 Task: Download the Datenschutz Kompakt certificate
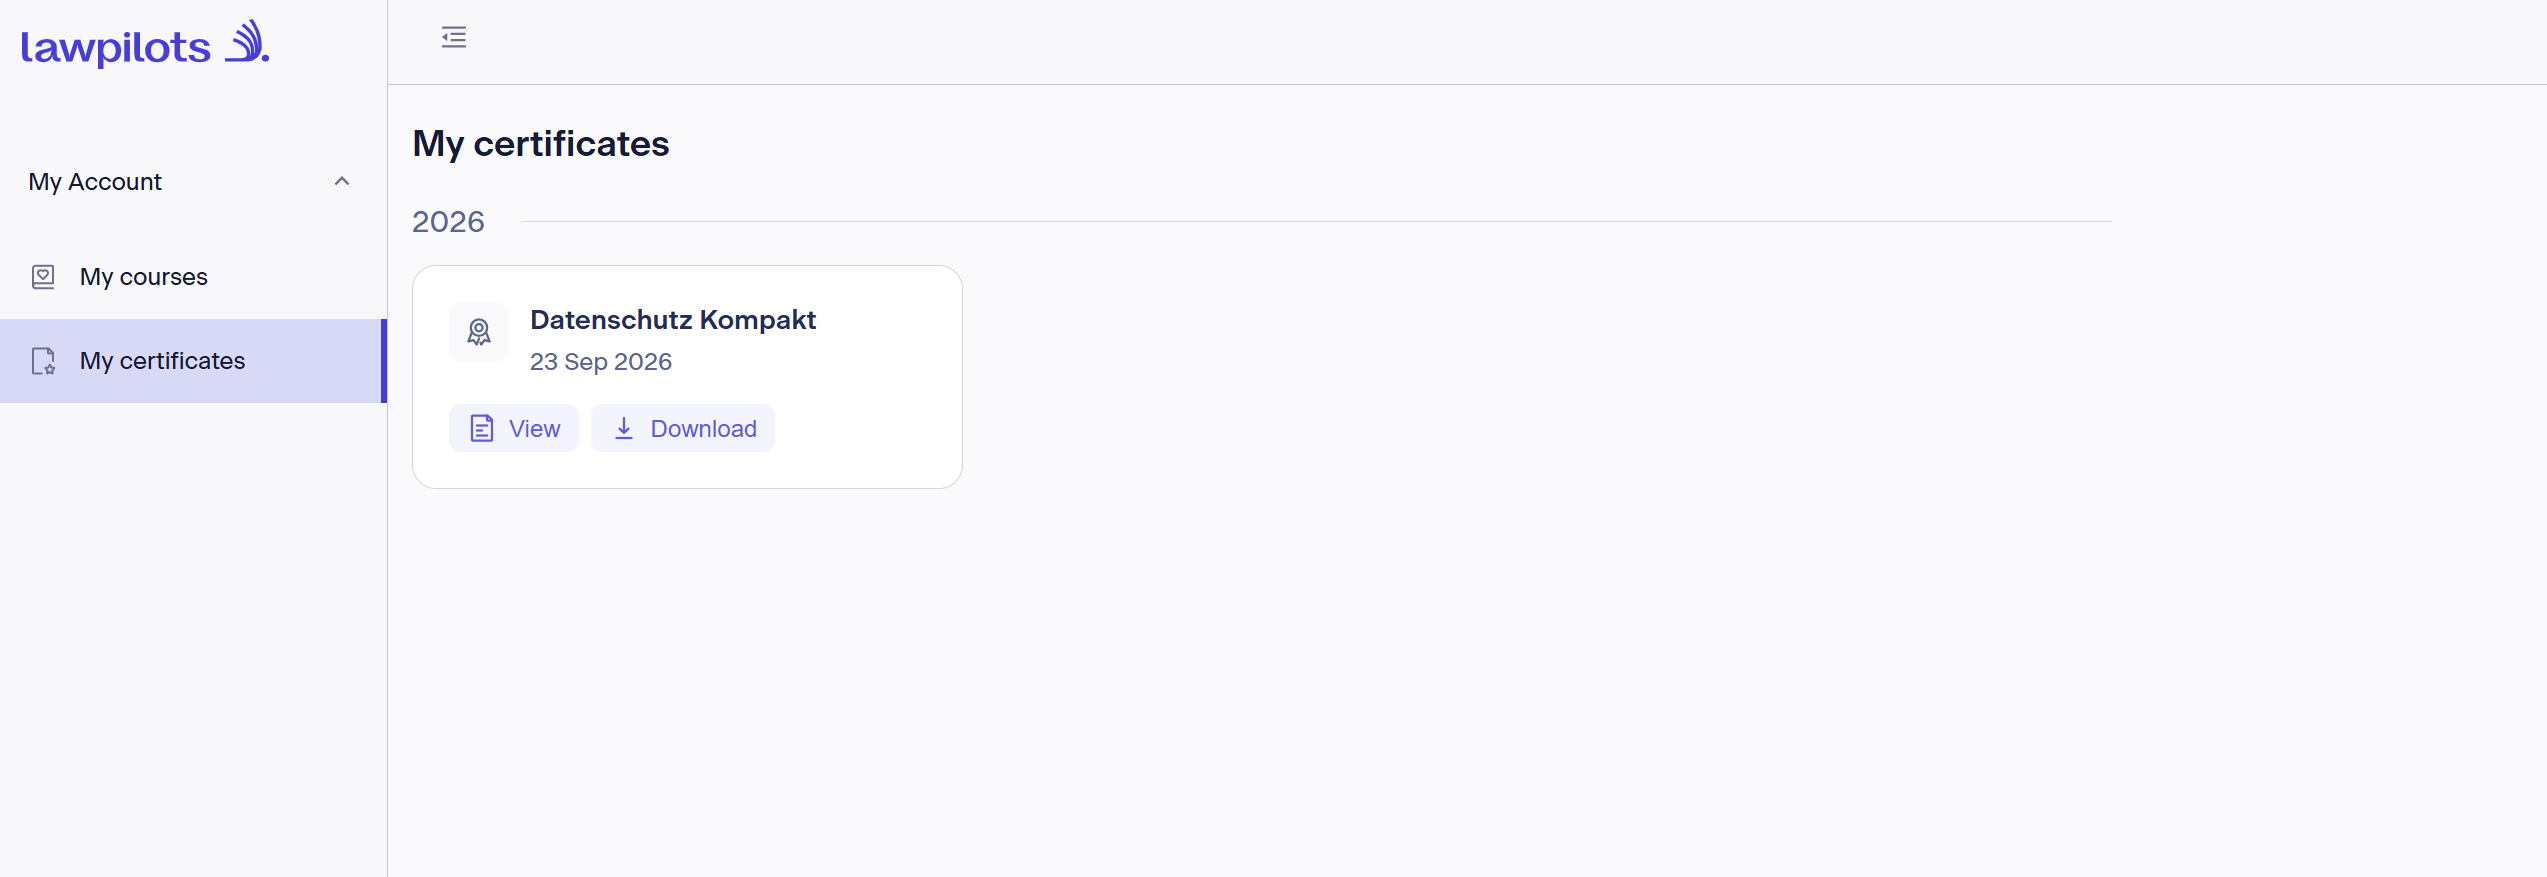[683, 429]
